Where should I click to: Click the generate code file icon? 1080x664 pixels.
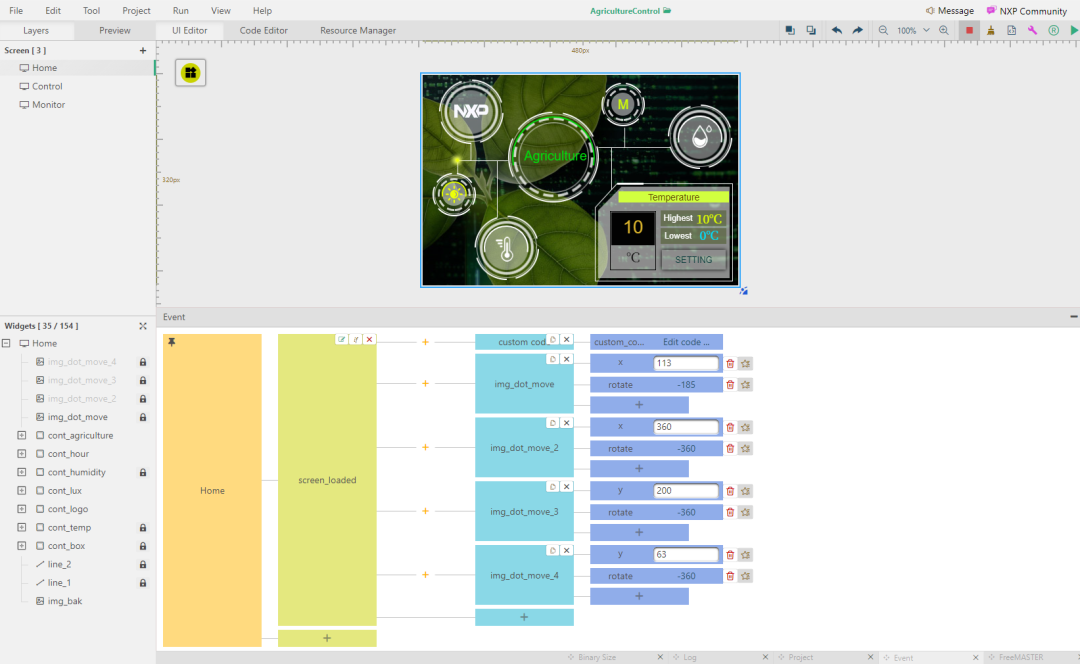click(x=1011, y=30)
